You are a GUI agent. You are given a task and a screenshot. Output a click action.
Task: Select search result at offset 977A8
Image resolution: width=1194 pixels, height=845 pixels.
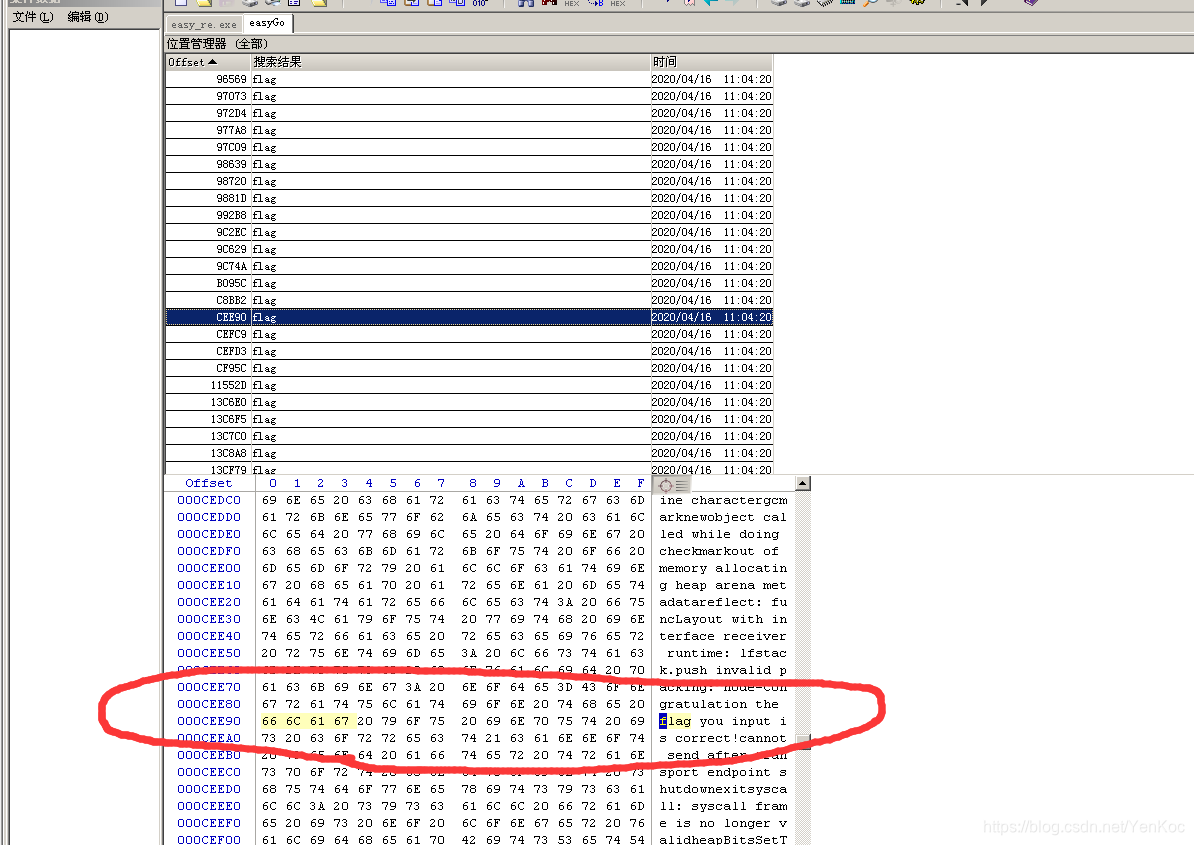point(469,130)
